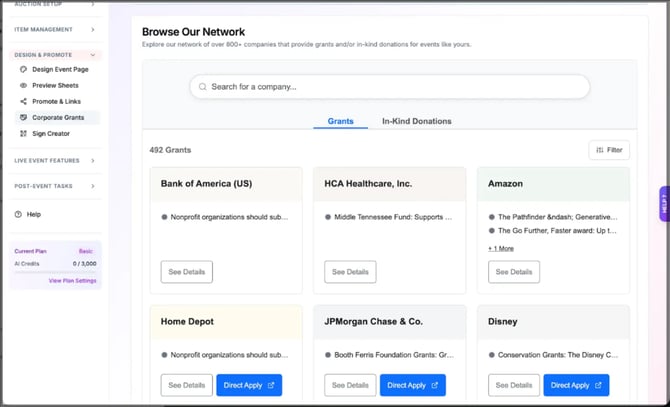
Task: Focus the Search for a company field
Action: [x=390, y=87]
